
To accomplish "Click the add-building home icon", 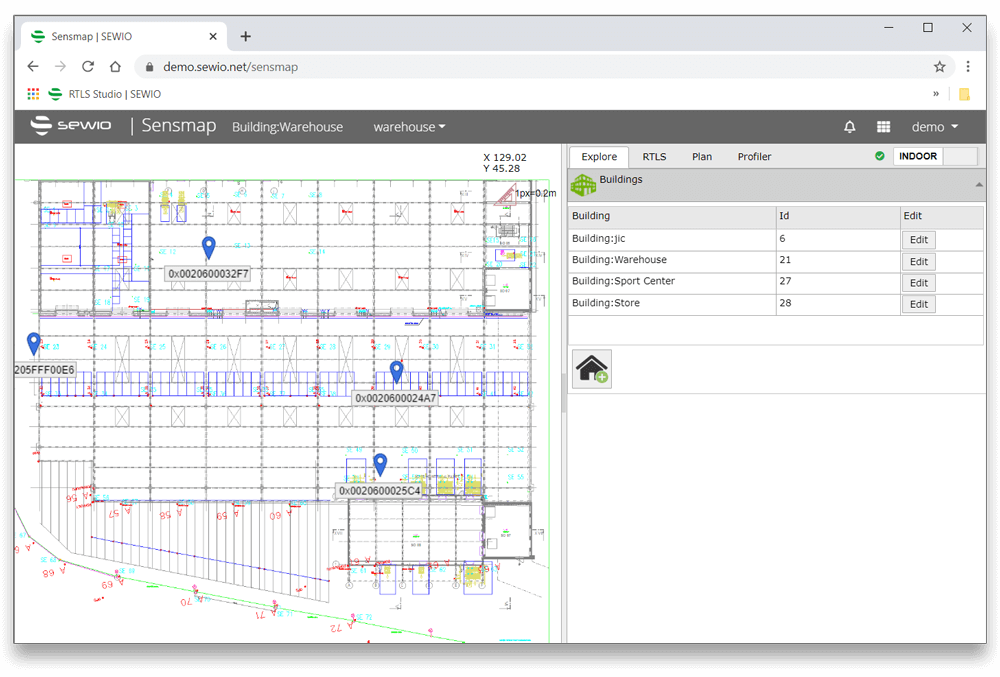I will 591,369.
